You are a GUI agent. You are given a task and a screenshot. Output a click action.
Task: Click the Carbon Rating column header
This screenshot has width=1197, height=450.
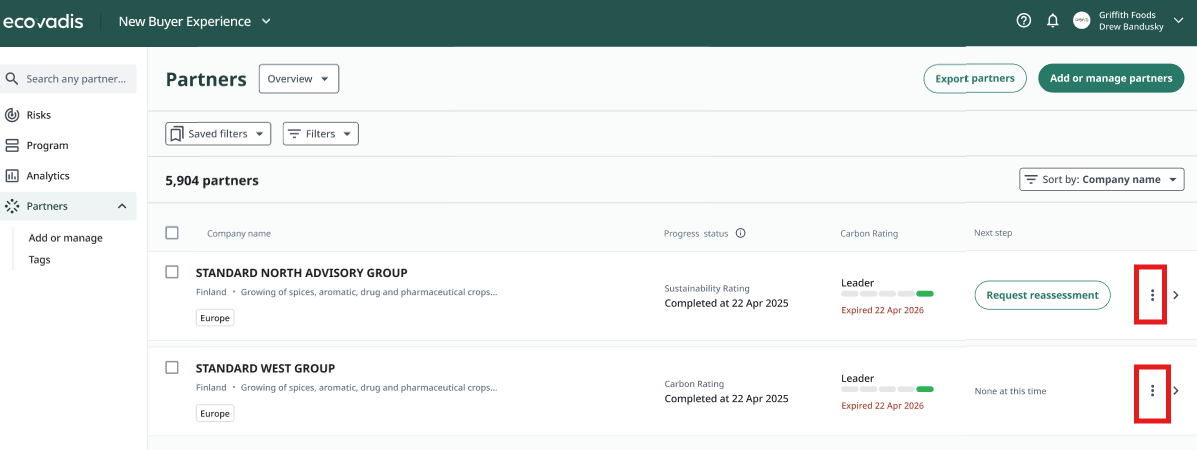869,233
